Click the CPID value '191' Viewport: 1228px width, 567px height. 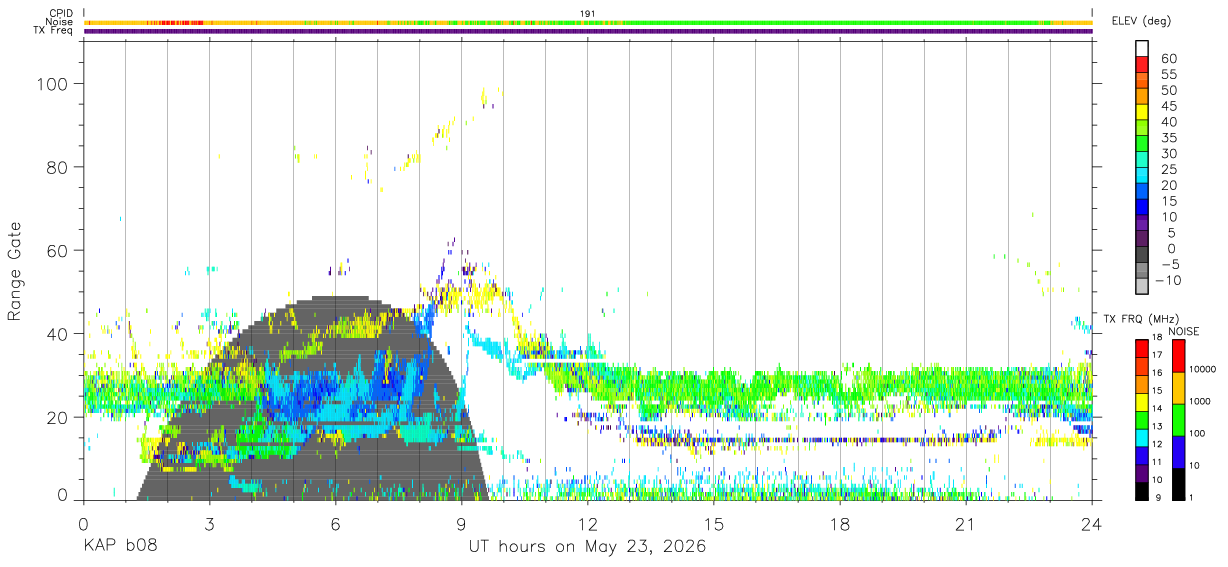587,13
